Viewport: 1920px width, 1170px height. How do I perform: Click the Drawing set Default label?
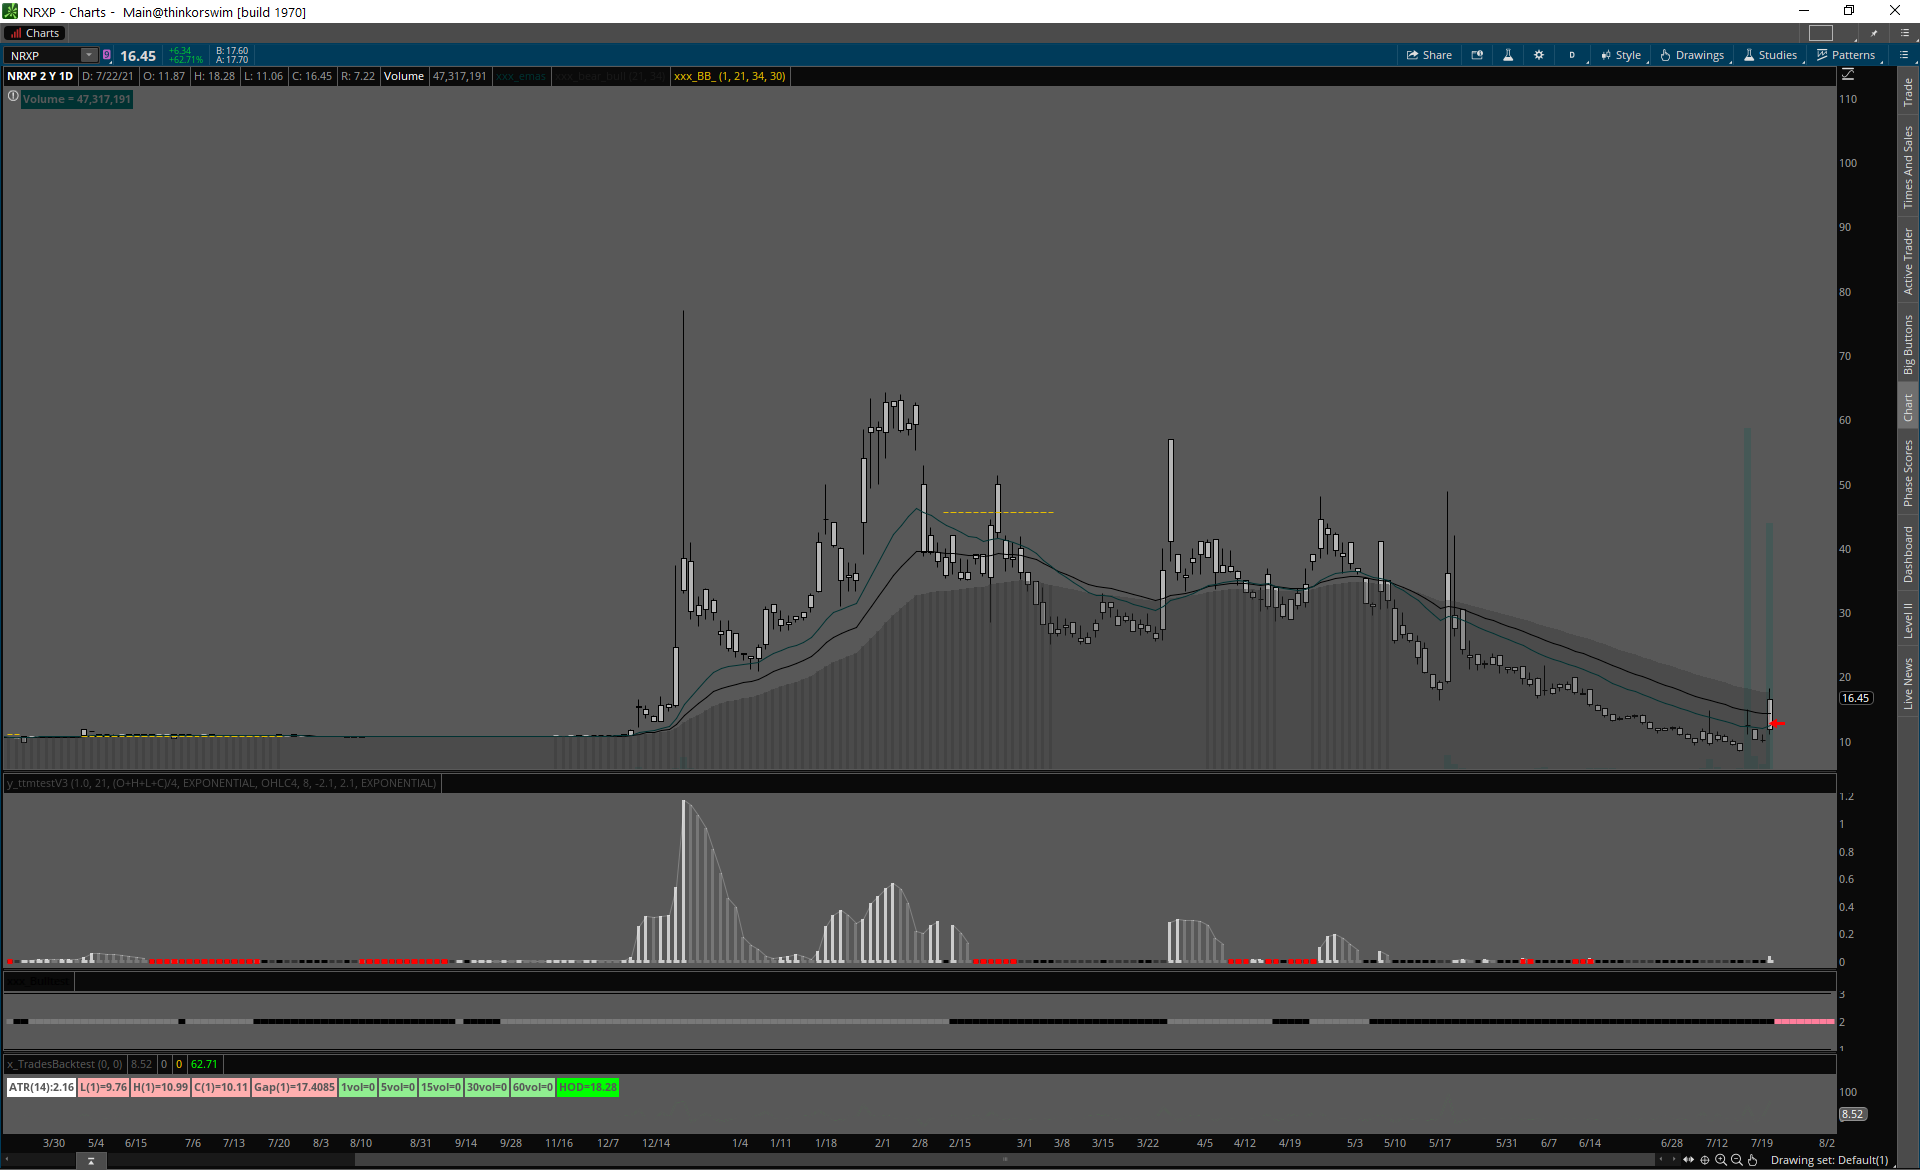coord(1829,1160)
